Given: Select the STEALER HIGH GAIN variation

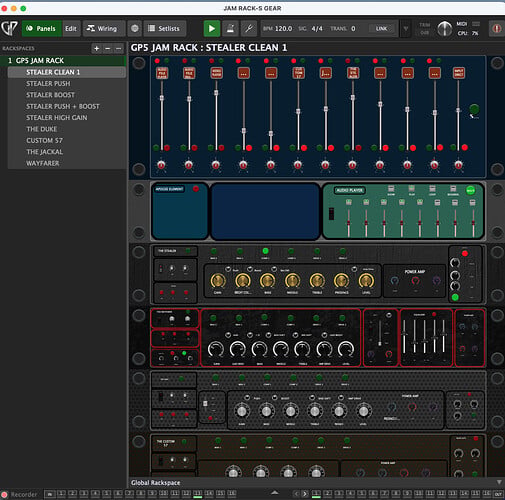Looking at the screenshot, I should pyautogui.click(x=67, y=118).
